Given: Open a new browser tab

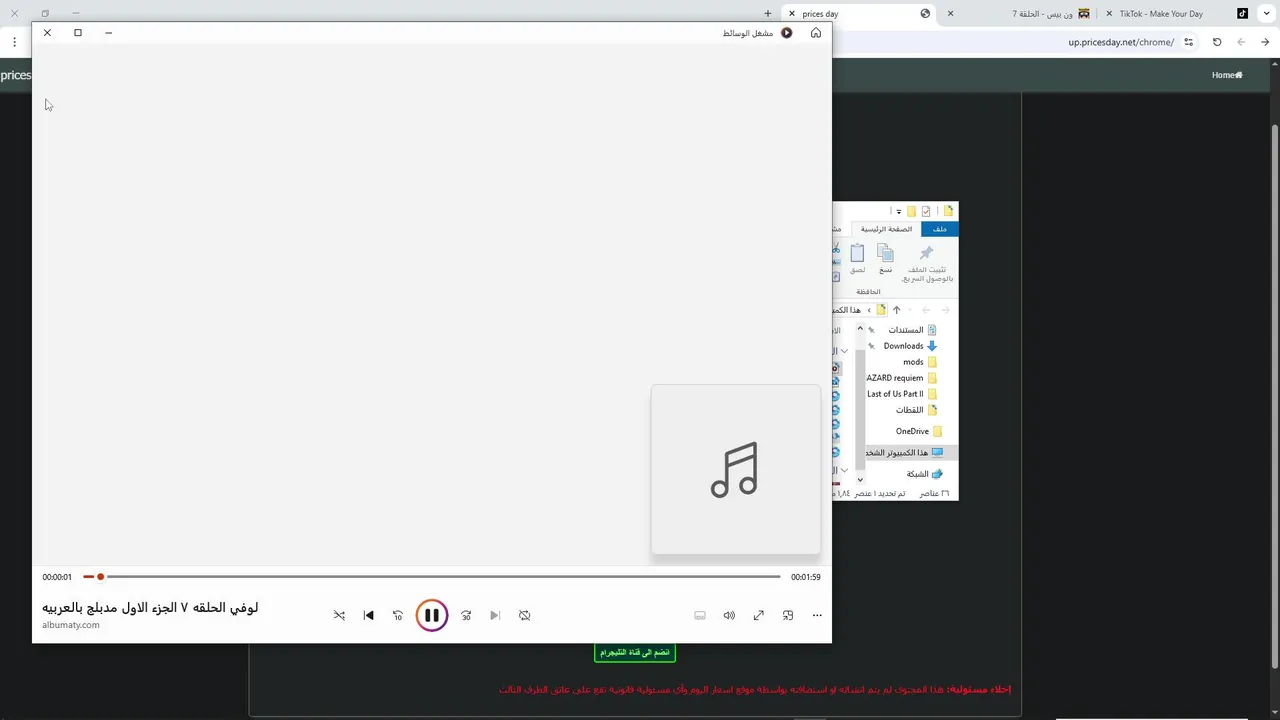Looking at the screenshot, I should (x=767, y=14).
